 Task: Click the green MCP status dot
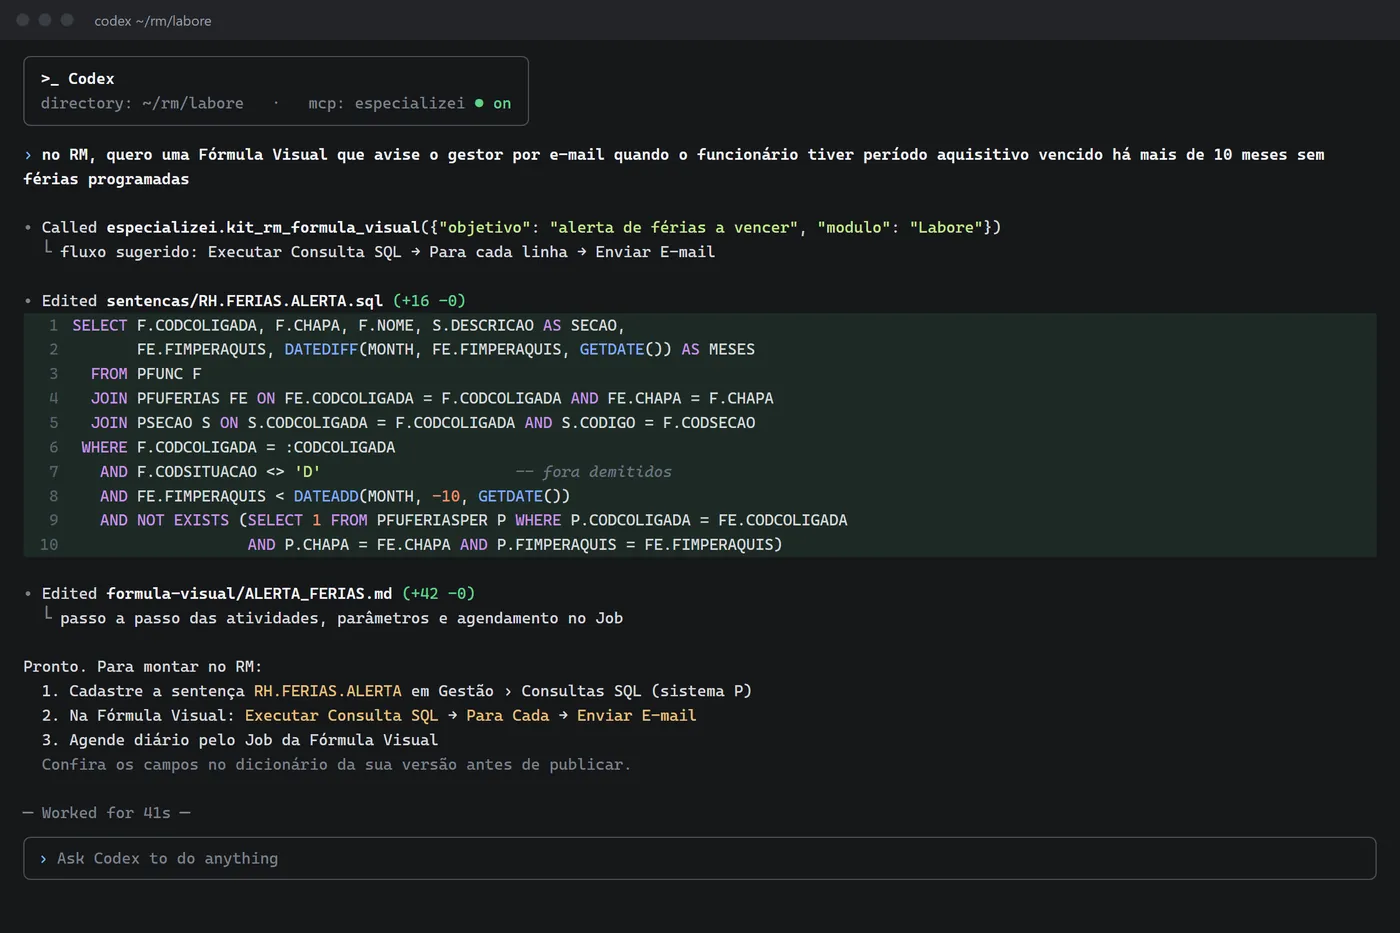[x=479, y=103]
